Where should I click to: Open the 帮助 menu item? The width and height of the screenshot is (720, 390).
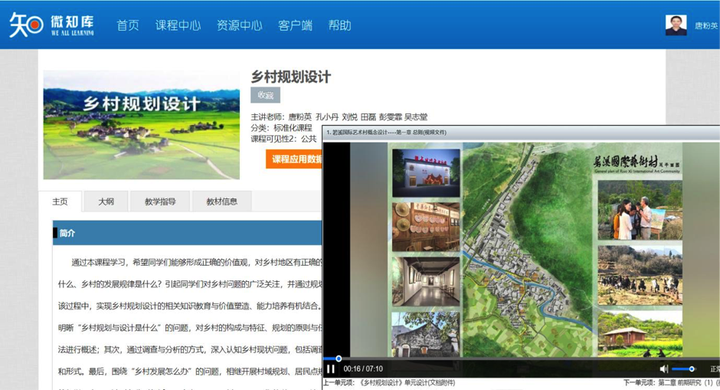(340, 25)
